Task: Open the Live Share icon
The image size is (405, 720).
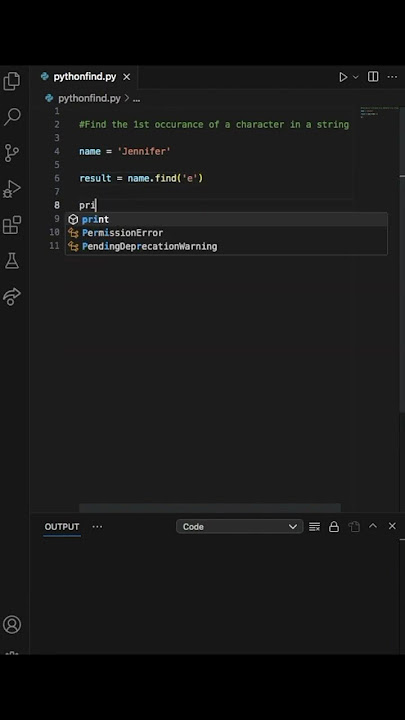Action: [12, 296]
